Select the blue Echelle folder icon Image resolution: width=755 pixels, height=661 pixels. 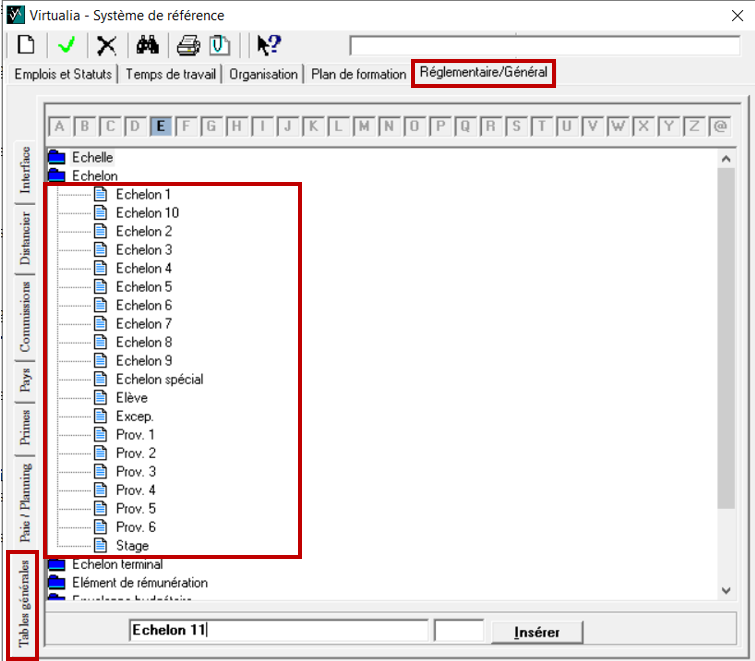56,158
